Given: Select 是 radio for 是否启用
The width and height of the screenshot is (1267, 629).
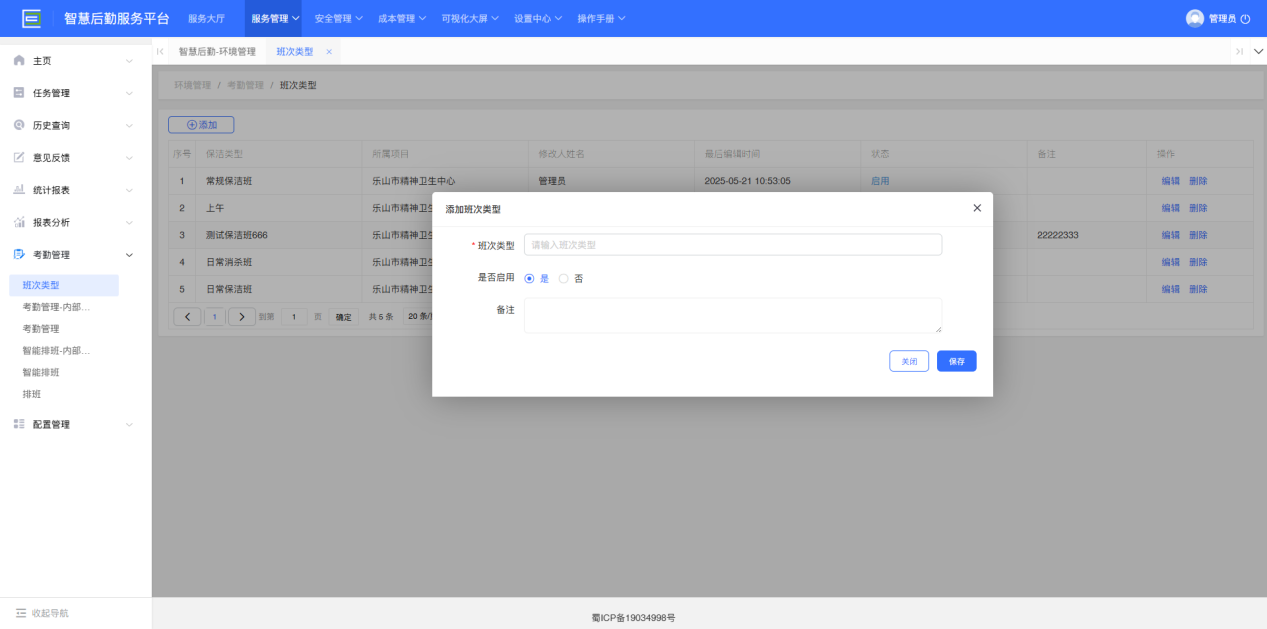Looking at the screenshot, I should [x=529, y=279].
